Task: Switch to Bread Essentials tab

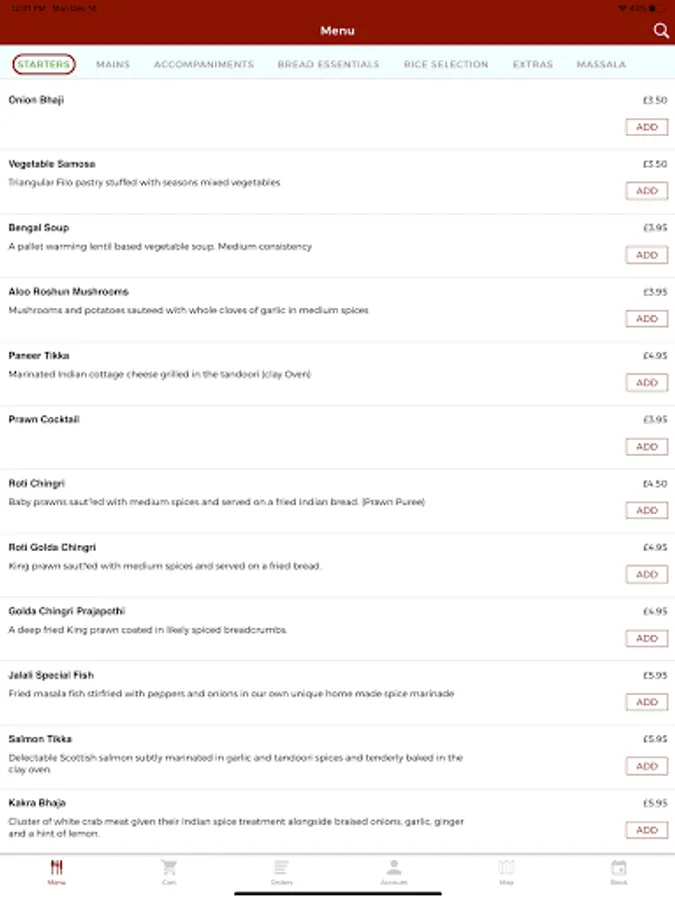Action: tap(328, 65)
